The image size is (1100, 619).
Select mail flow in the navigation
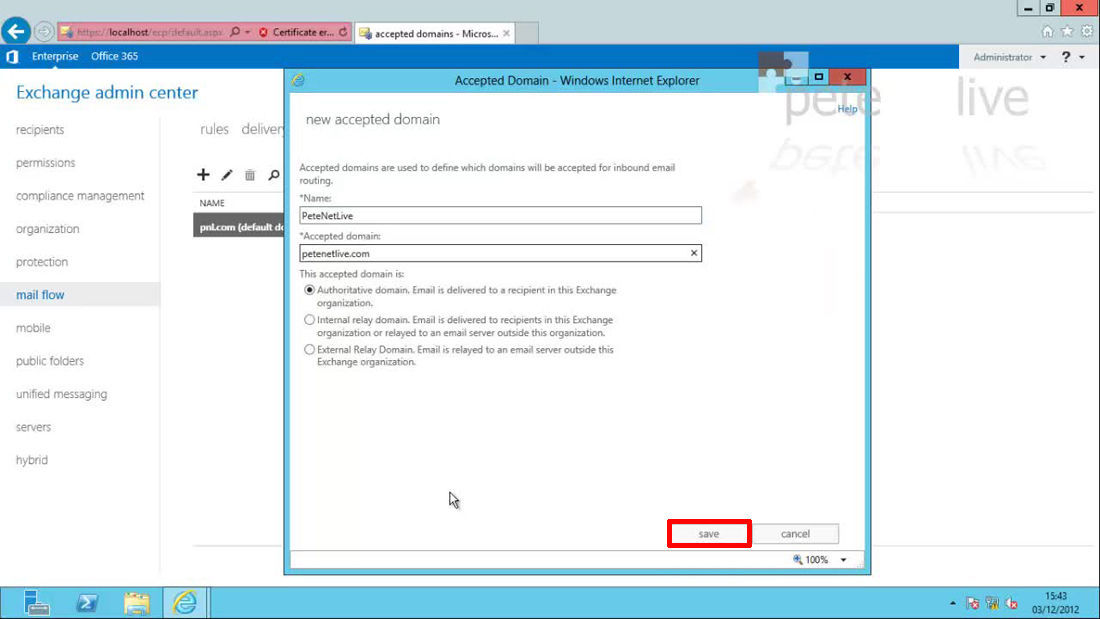point(40,295)
